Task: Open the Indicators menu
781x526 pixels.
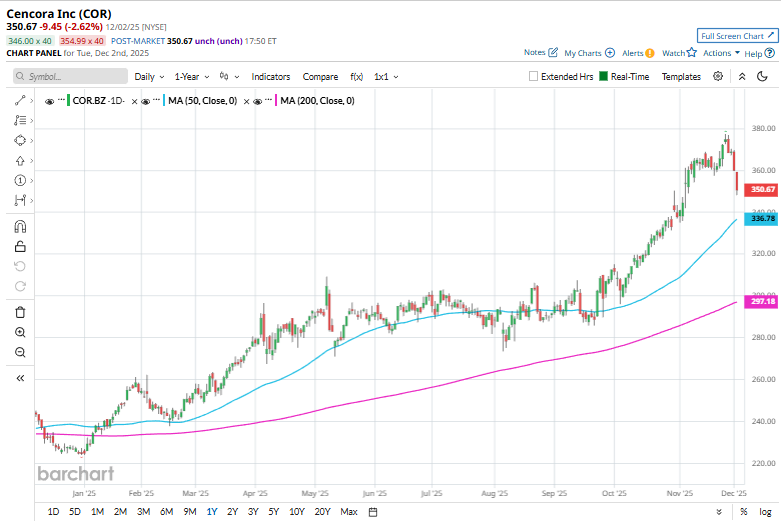Action: pyautogui.click(x=271, y=76)
